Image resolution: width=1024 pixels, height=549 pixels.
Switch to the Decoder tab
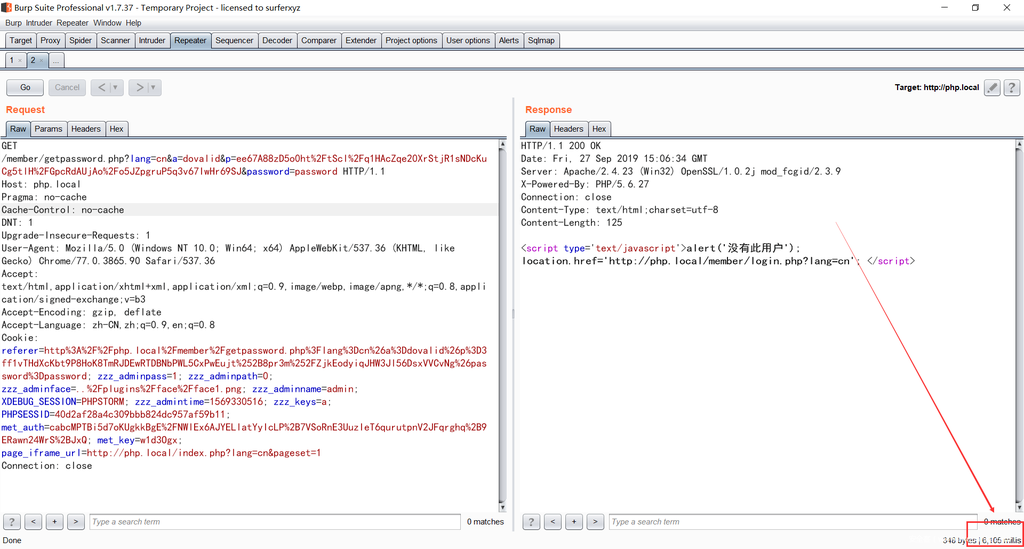tap(277, 40)
